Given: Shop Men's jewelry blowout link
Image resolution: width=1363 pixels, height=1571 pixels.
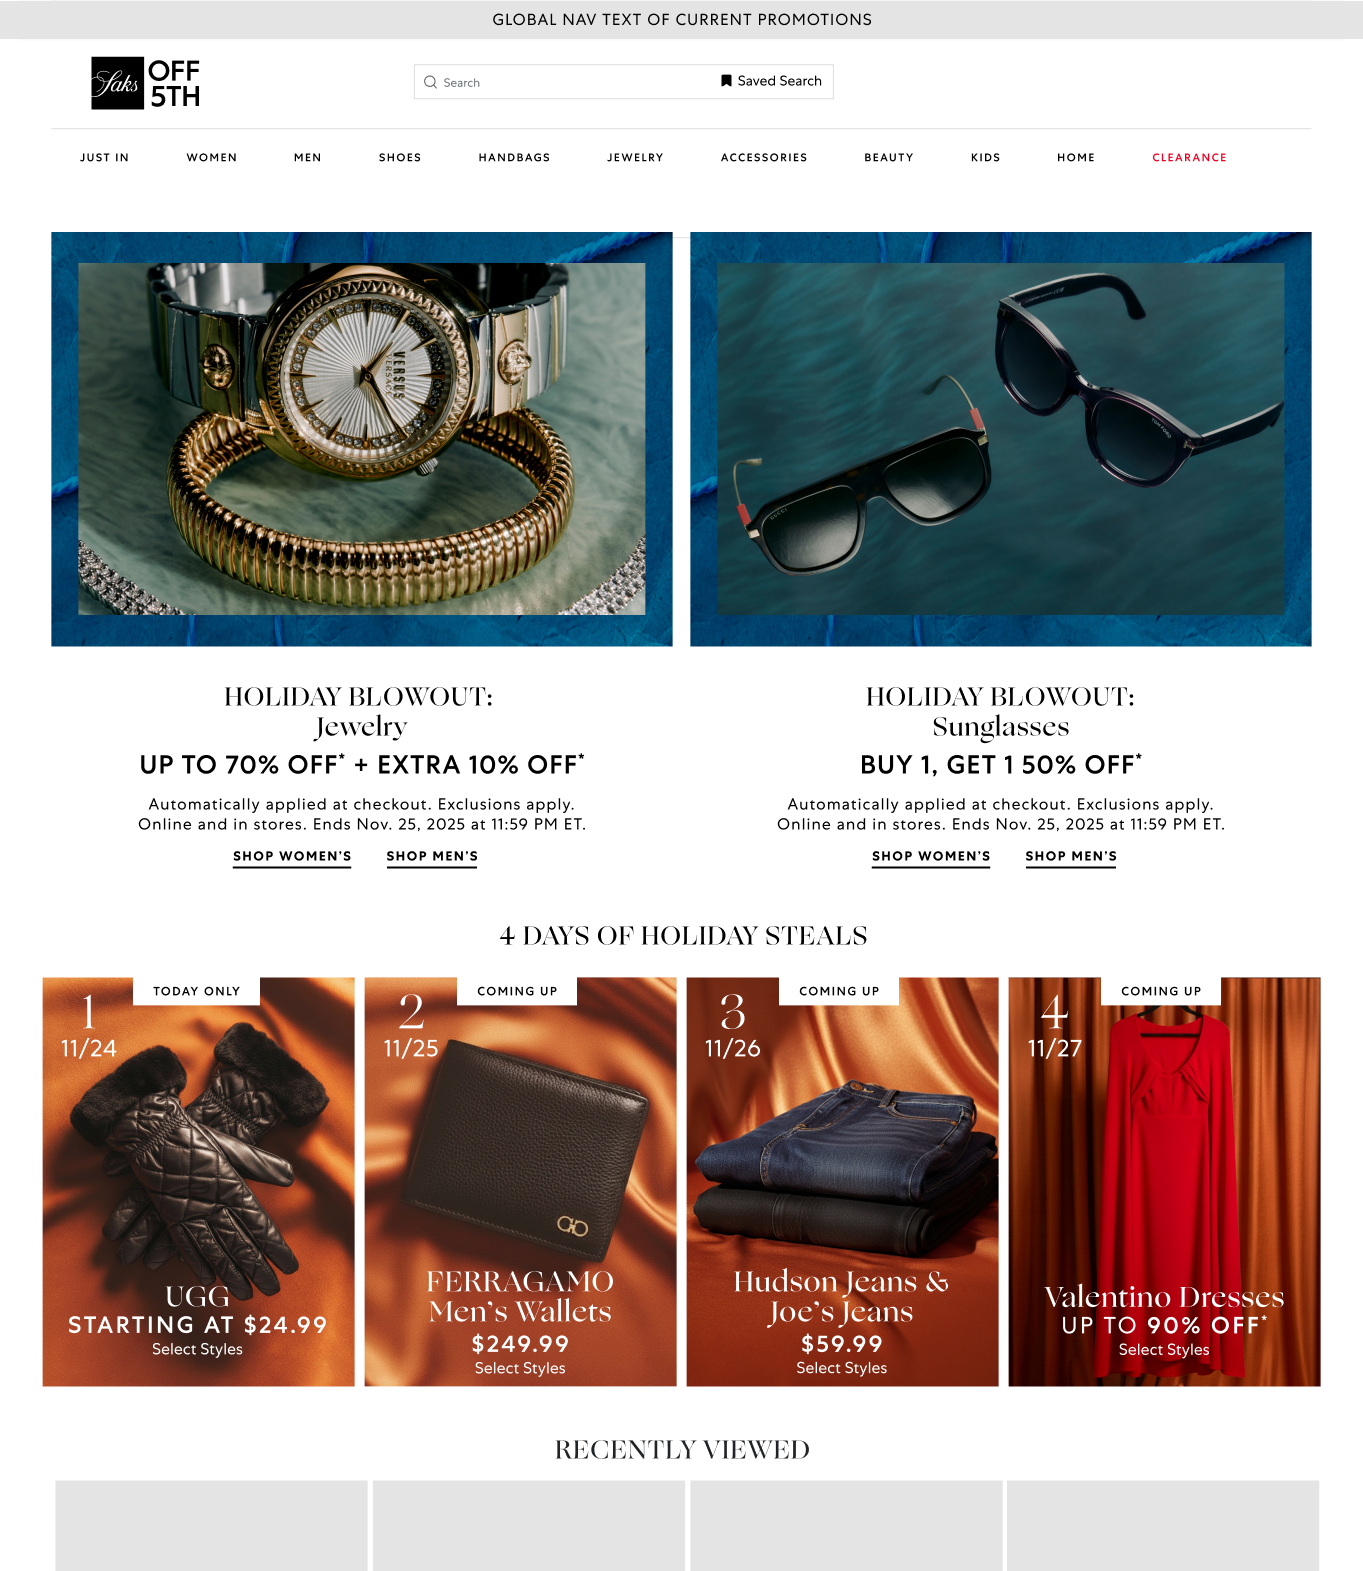Looking at the screenshot, I should tap(432, 857).
